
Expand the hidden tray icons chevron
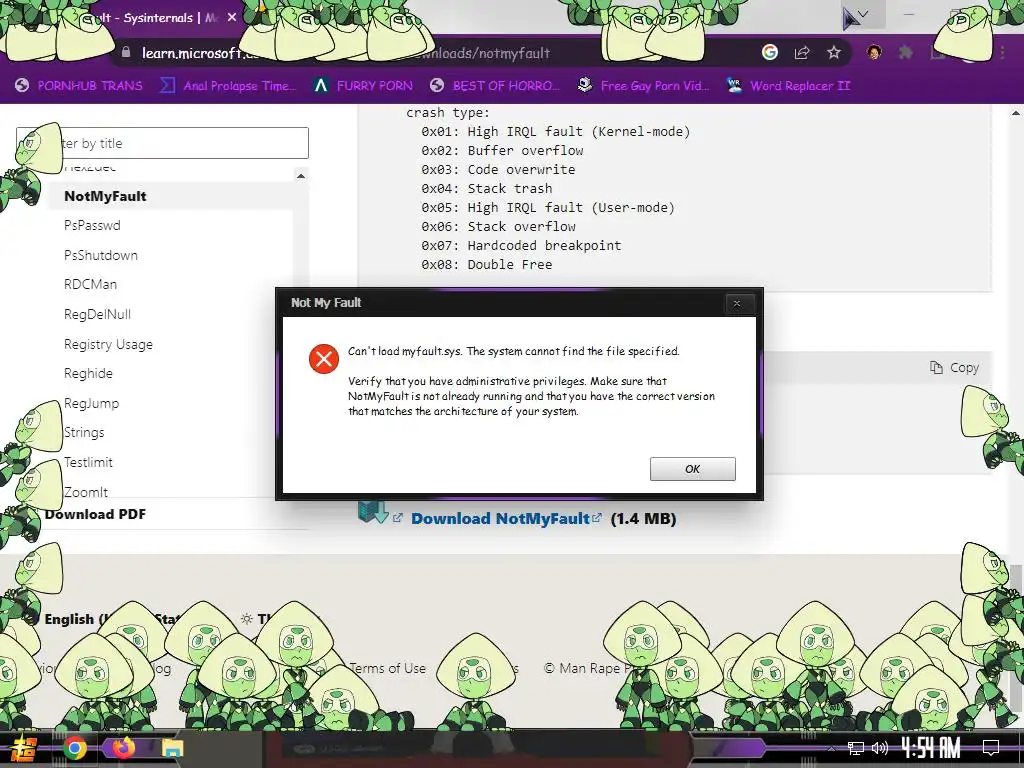tap(831, 748)
